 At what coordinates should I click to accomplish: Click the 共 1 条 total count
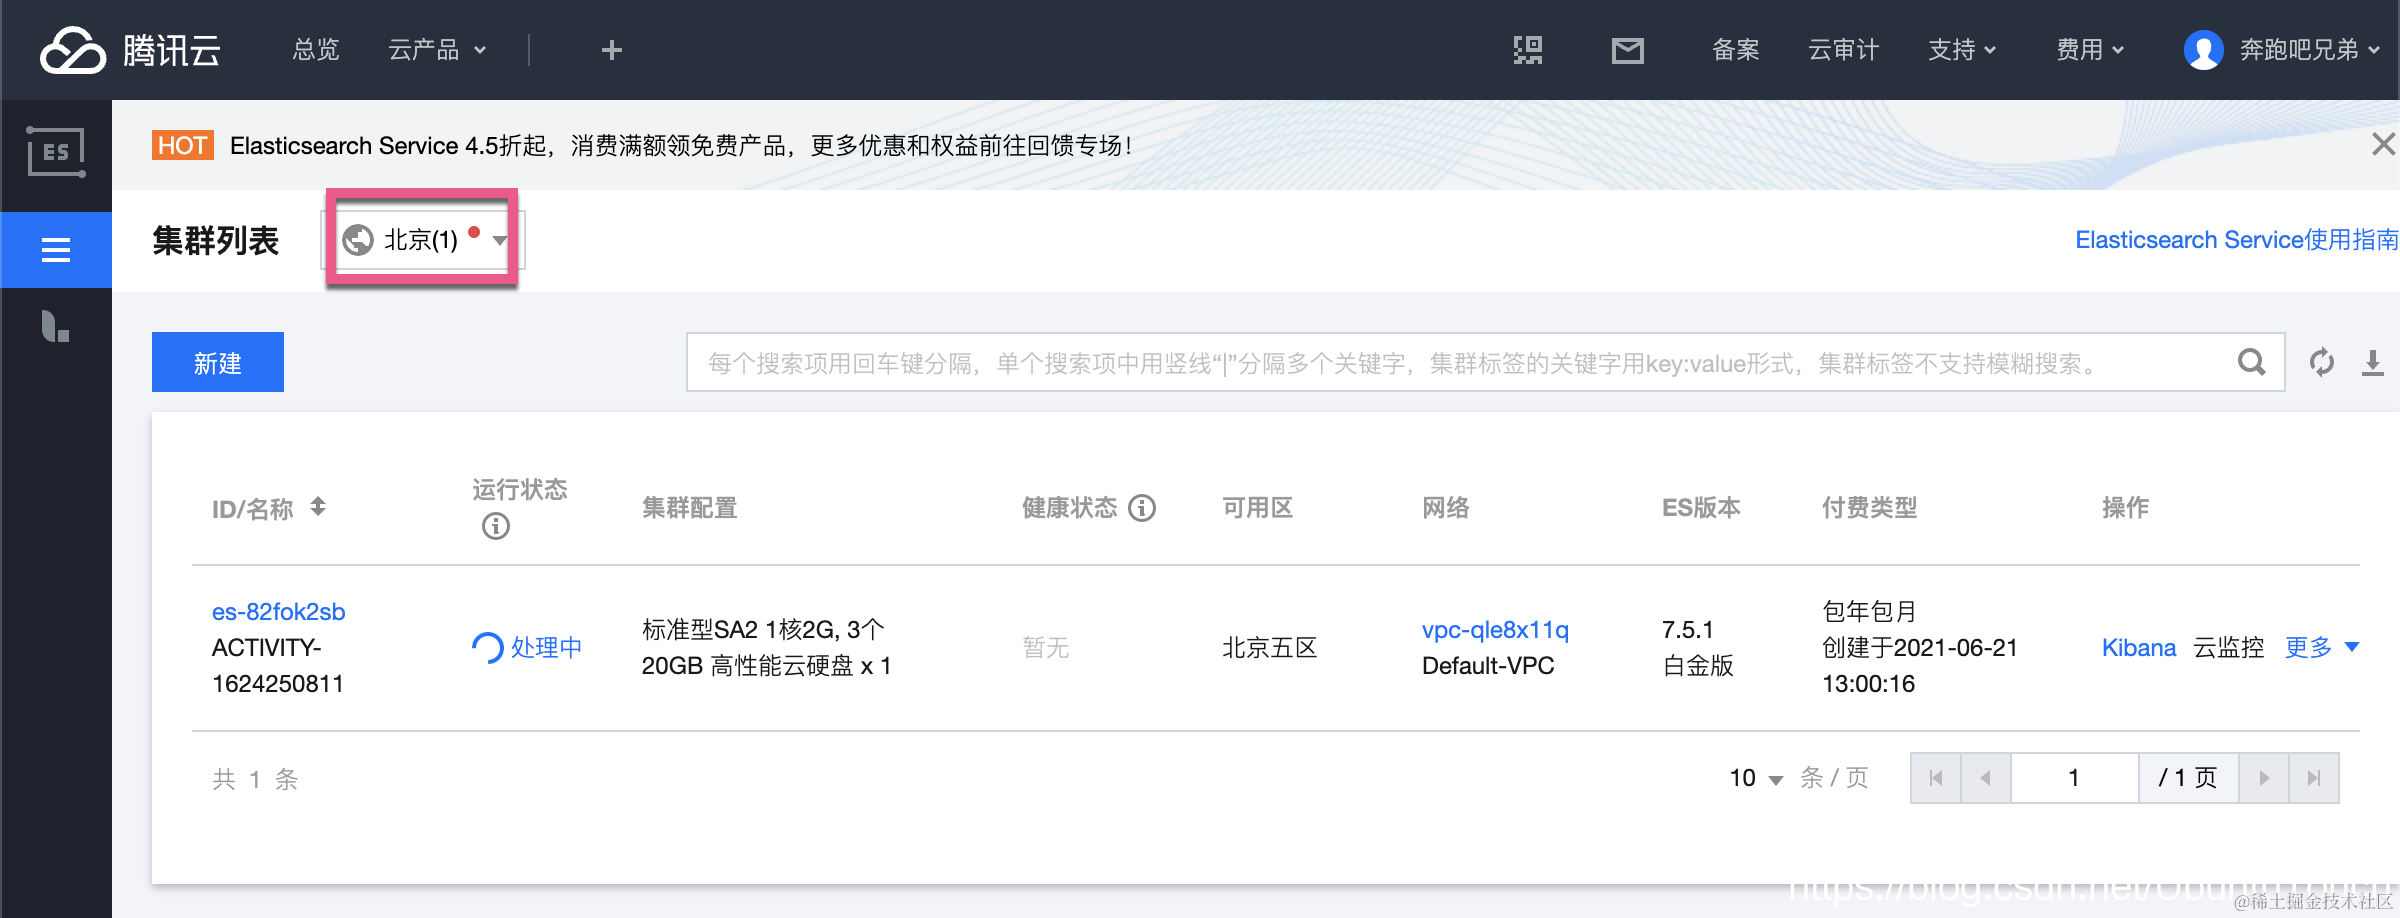click(255, 779)
